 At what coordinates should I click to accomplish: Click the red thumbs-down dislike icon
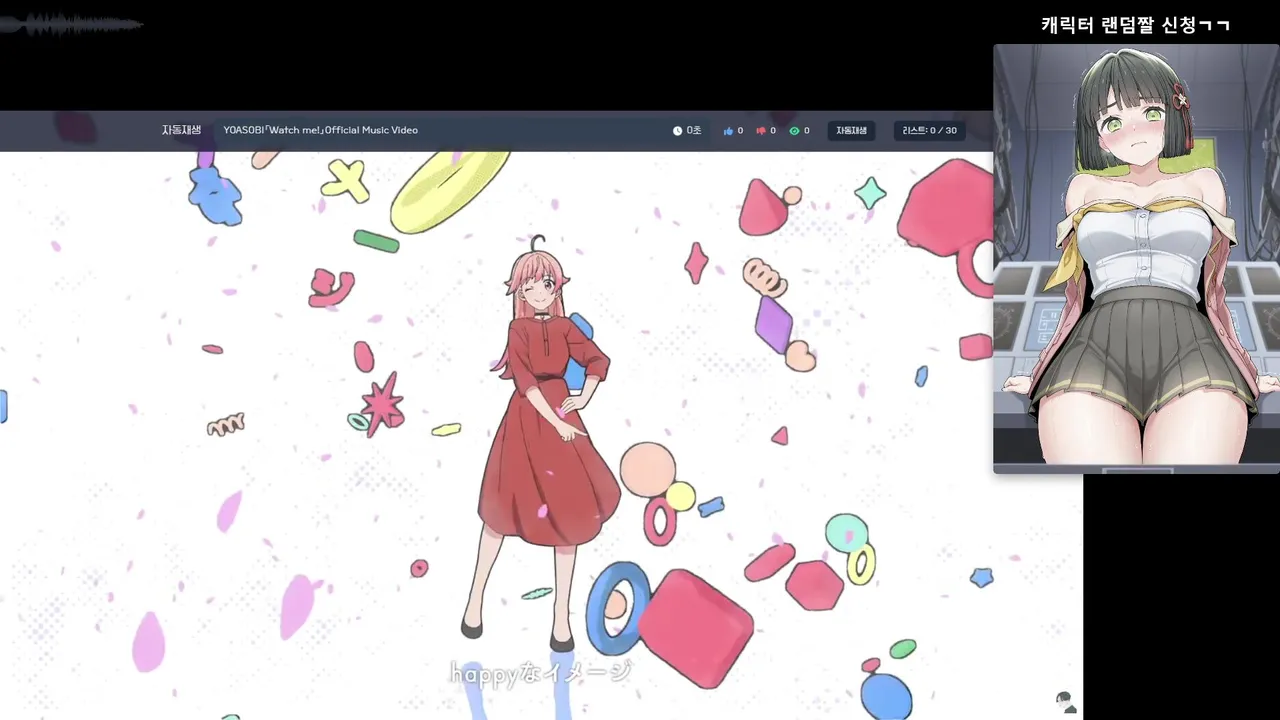point(761,131)
